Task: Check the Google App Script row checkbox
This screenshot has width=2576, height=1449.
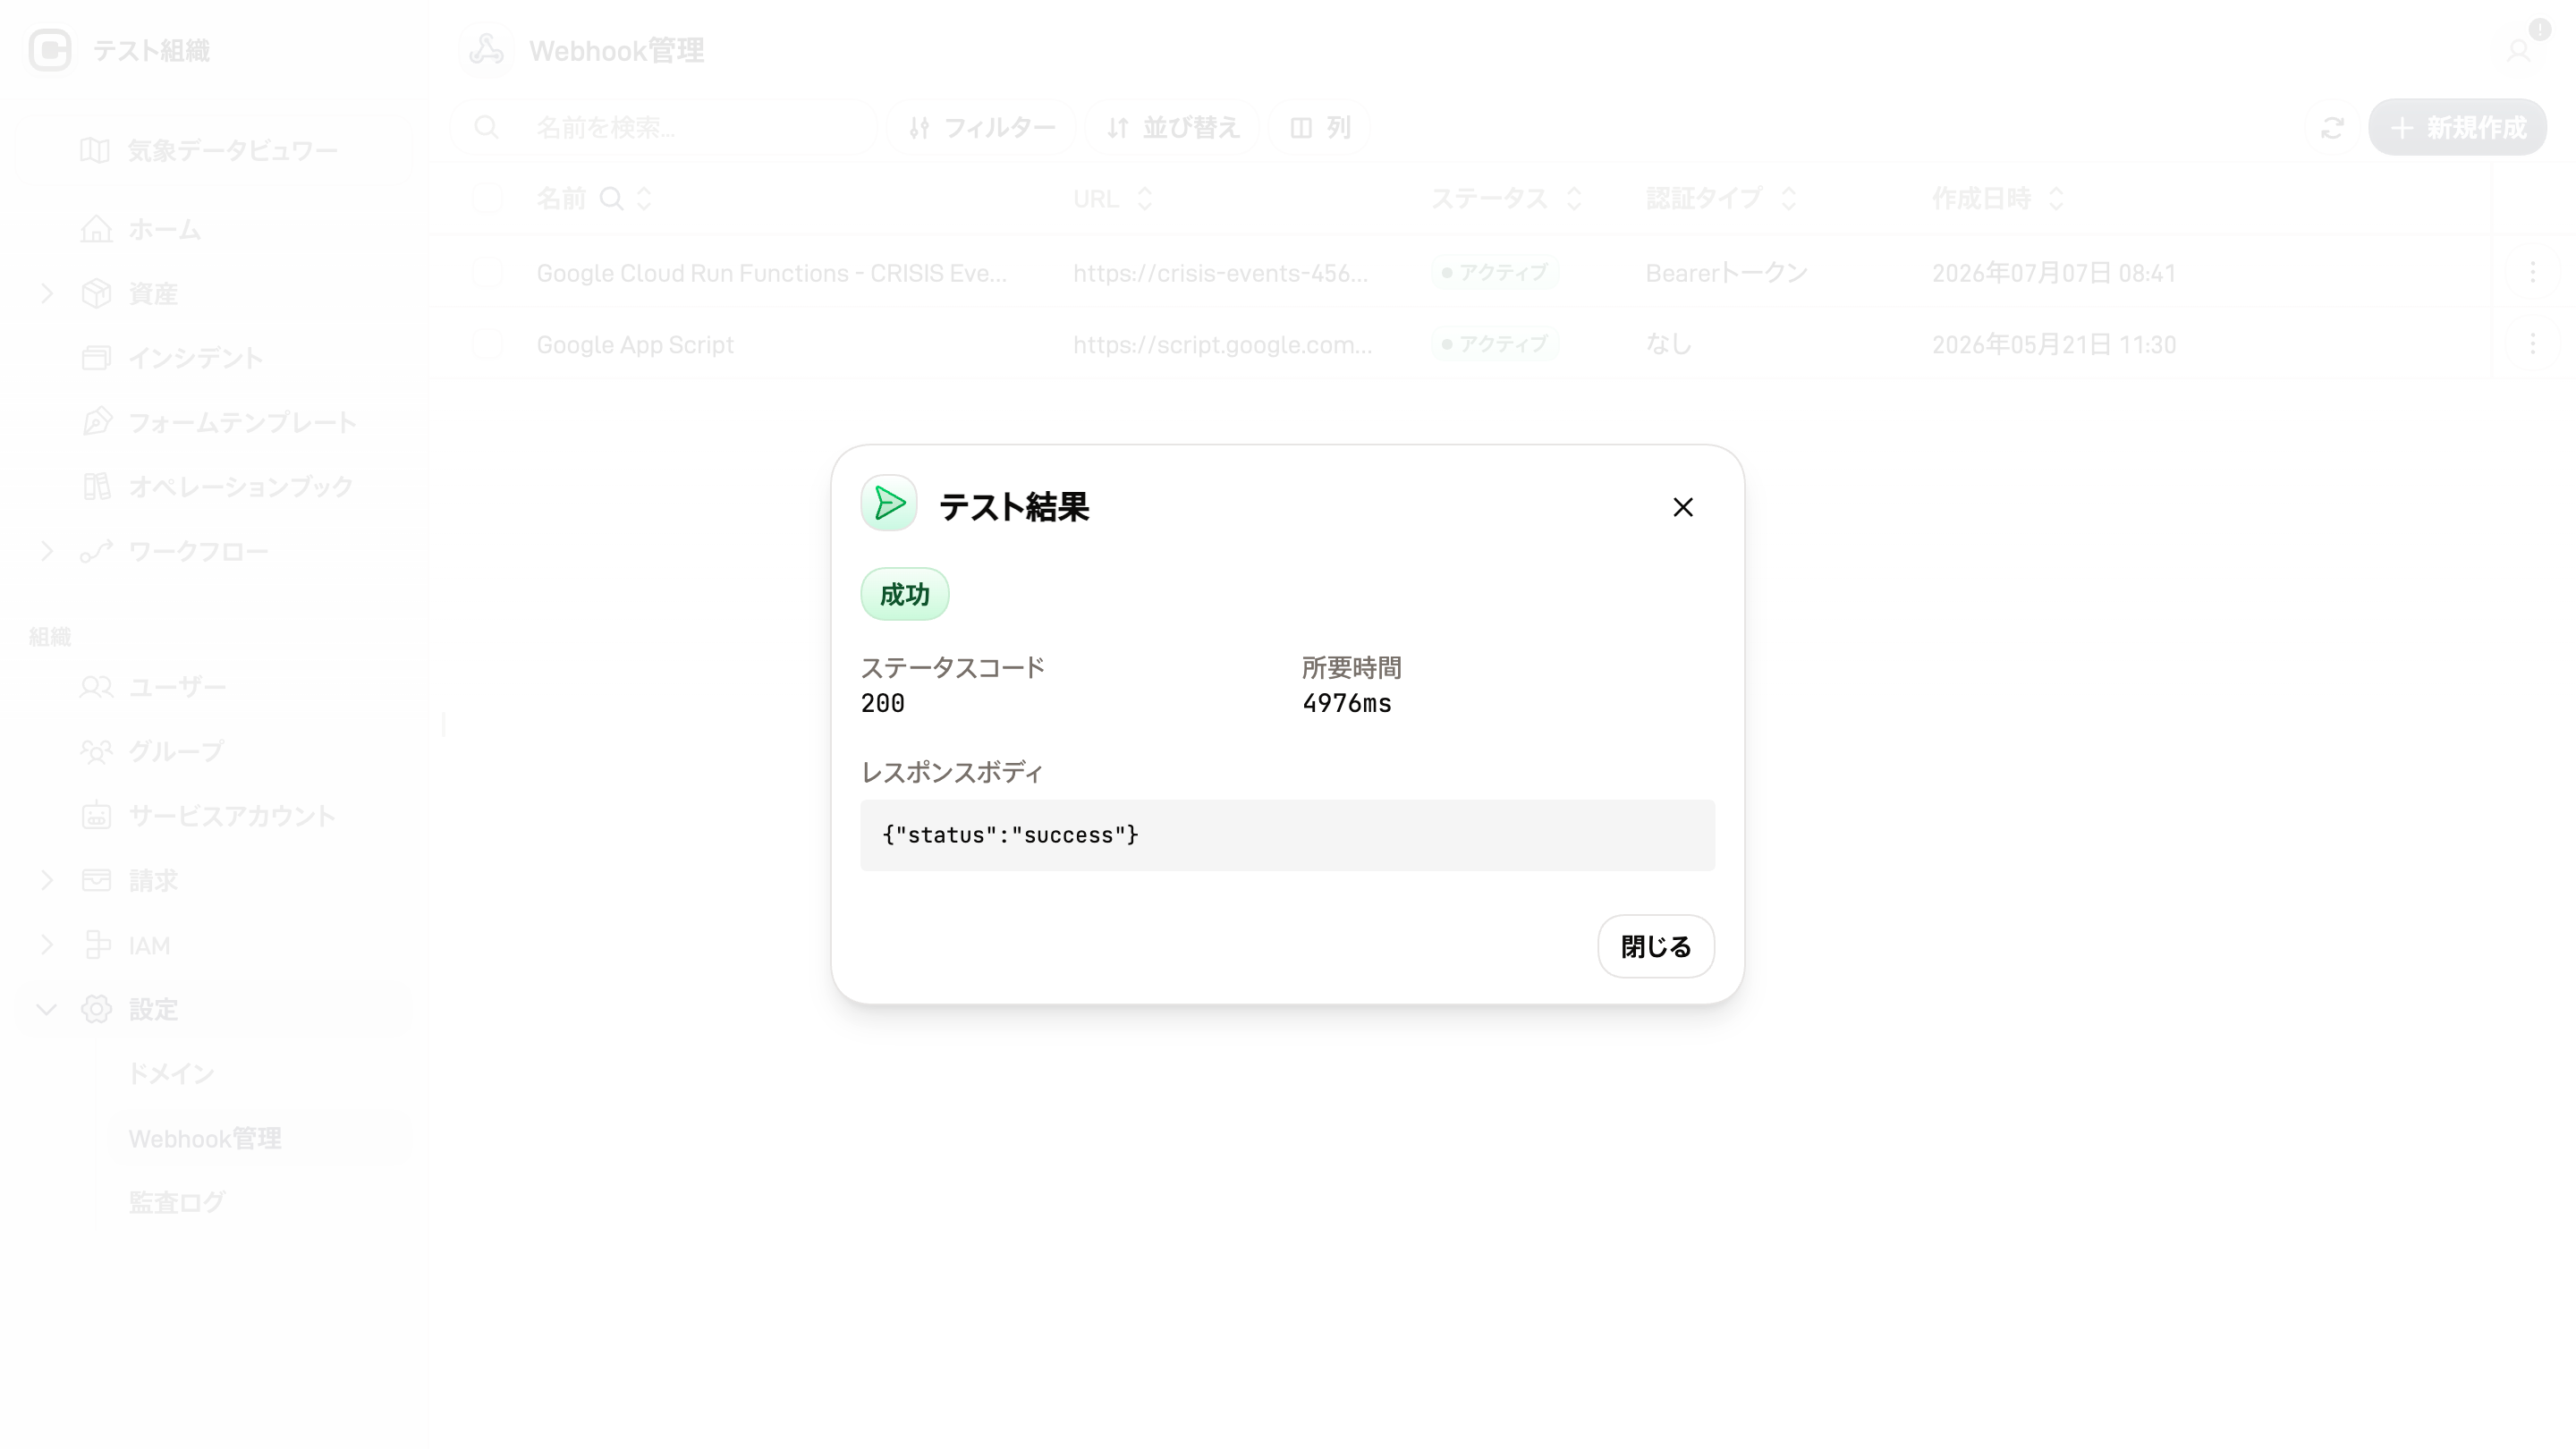Action: 487,344
